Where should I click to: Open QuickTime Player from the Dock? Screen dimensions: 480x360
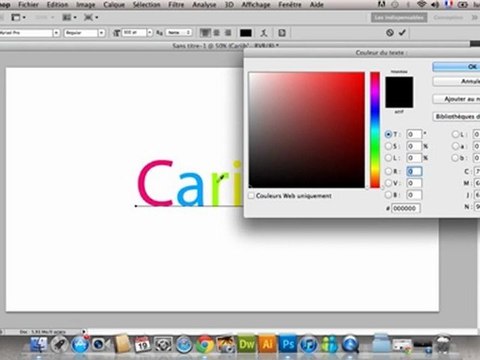tap(350, 344)
